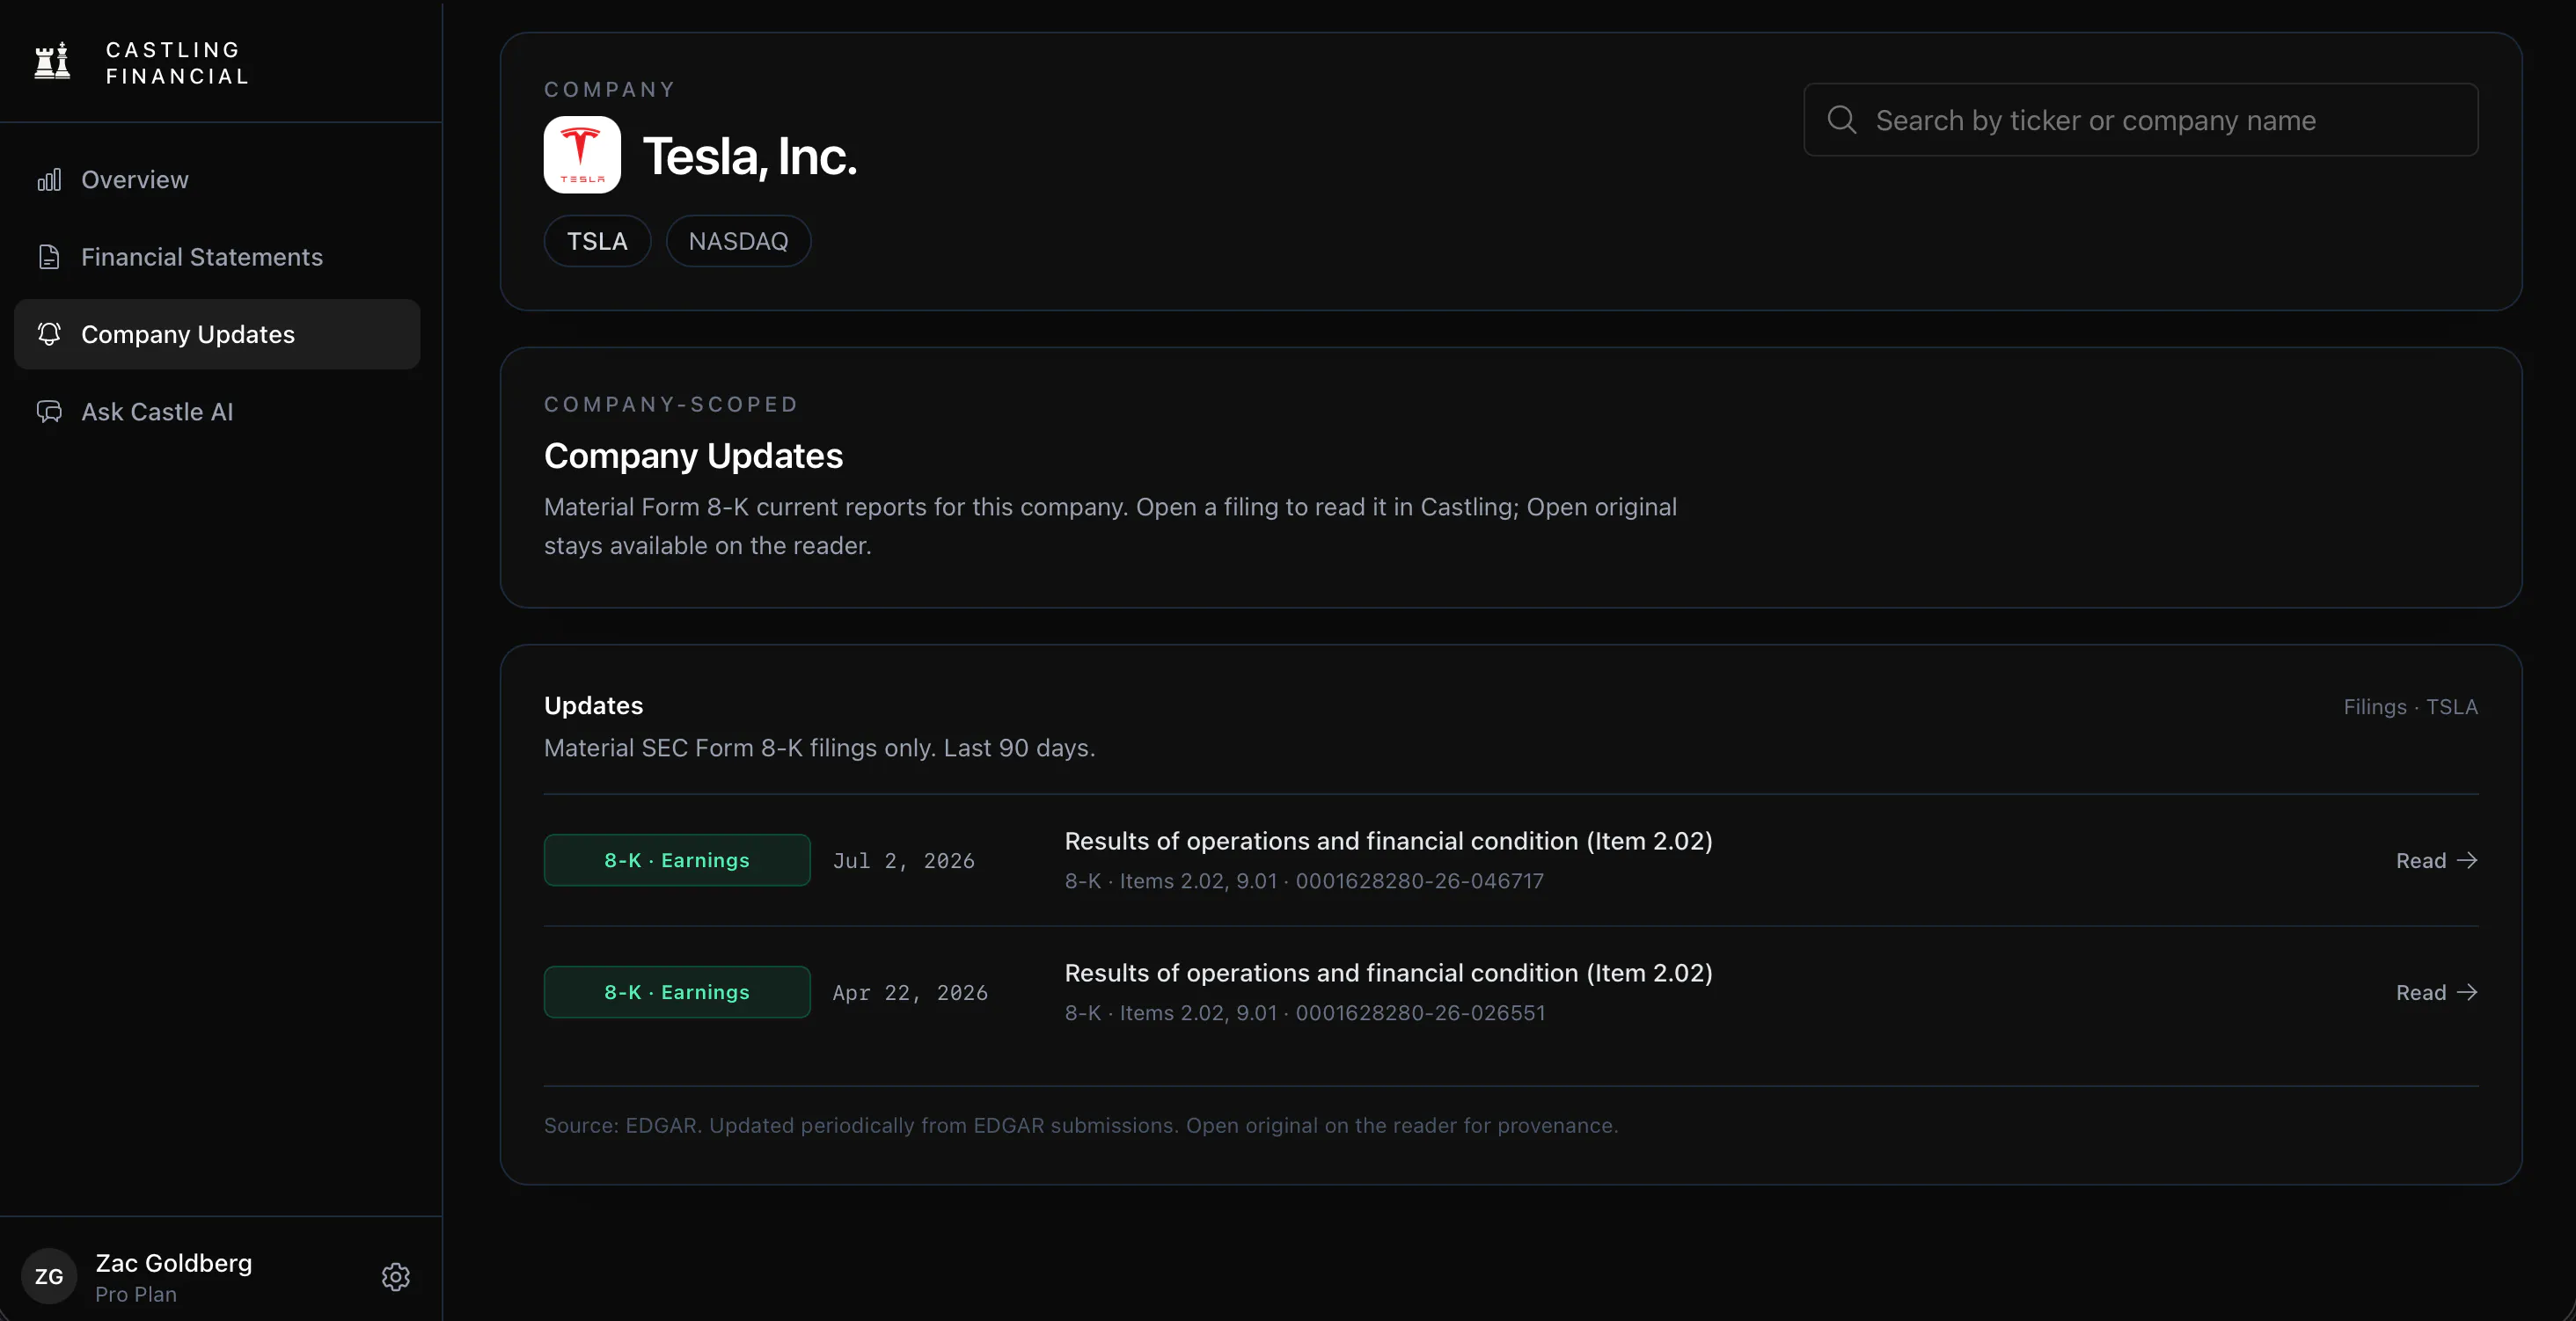This screenshot has width=2576, height=1321.
Task: Click the search magnifier icon
Action: [x=1842, y=120]
